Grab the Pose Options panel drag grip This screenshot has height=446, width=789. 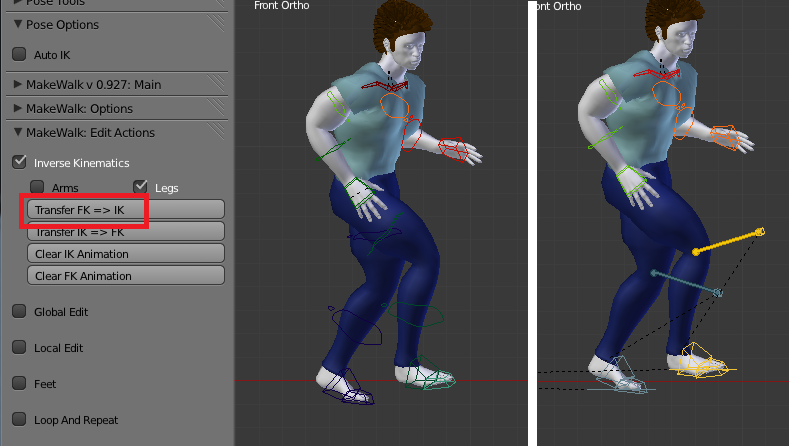point(214,24)
